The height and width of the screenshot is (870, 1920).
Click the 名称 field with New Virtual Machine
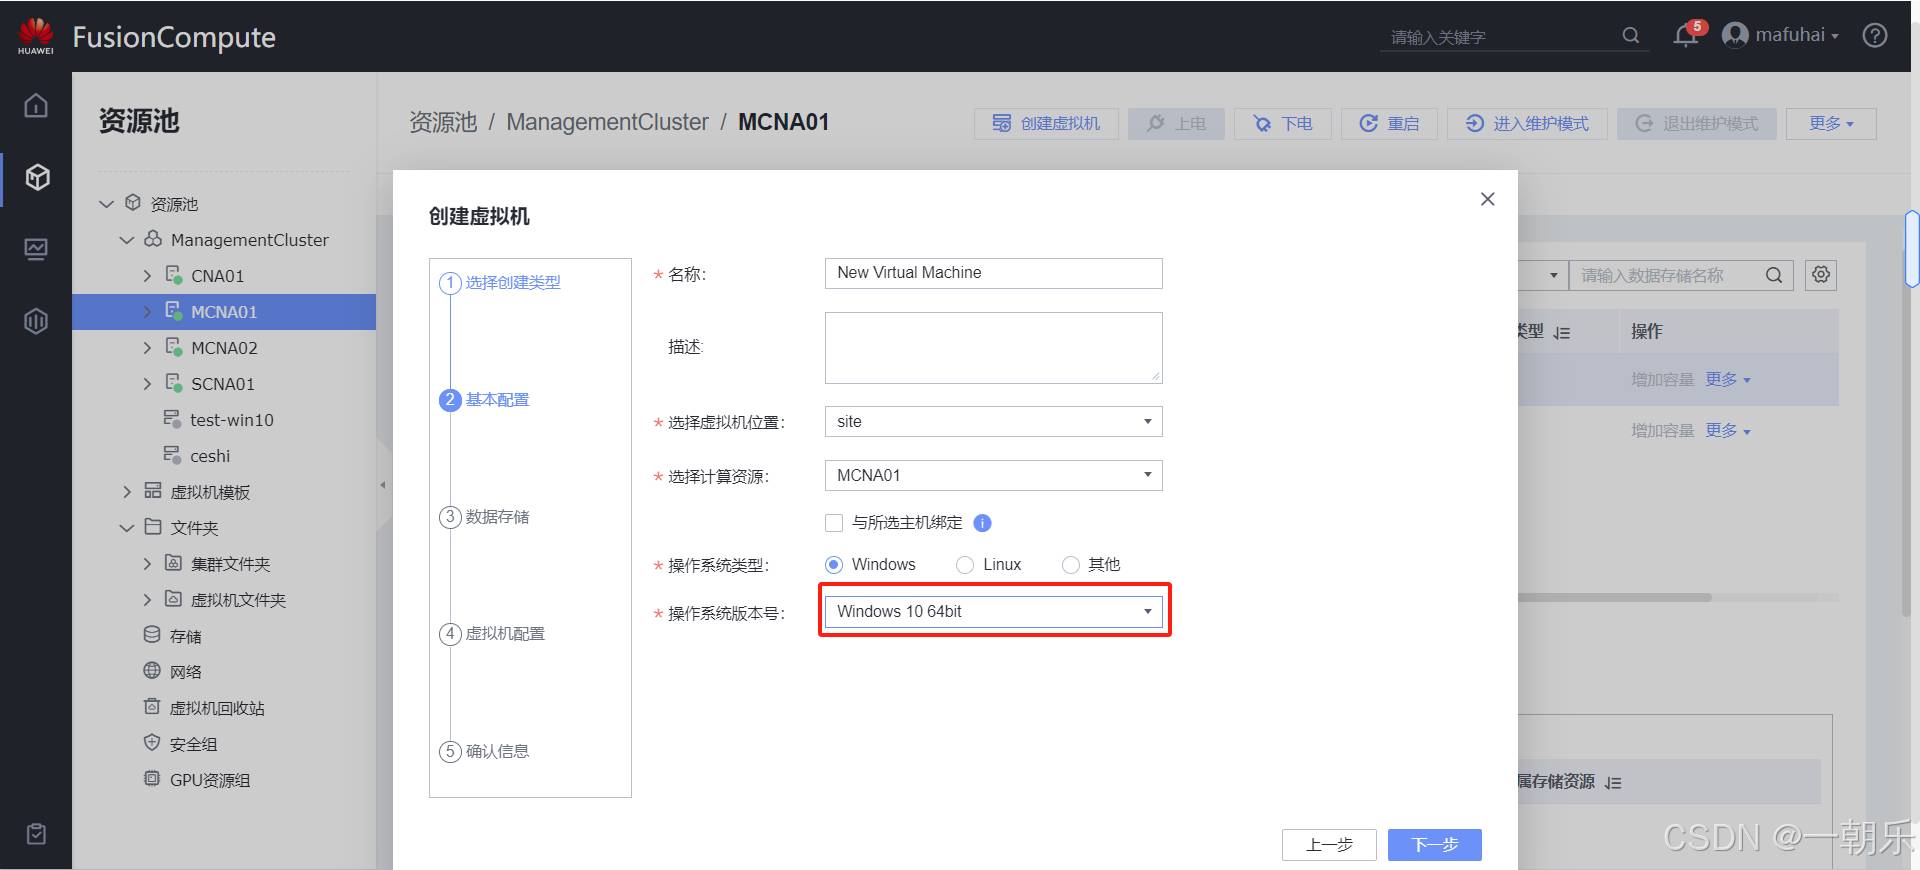(994, 273)
